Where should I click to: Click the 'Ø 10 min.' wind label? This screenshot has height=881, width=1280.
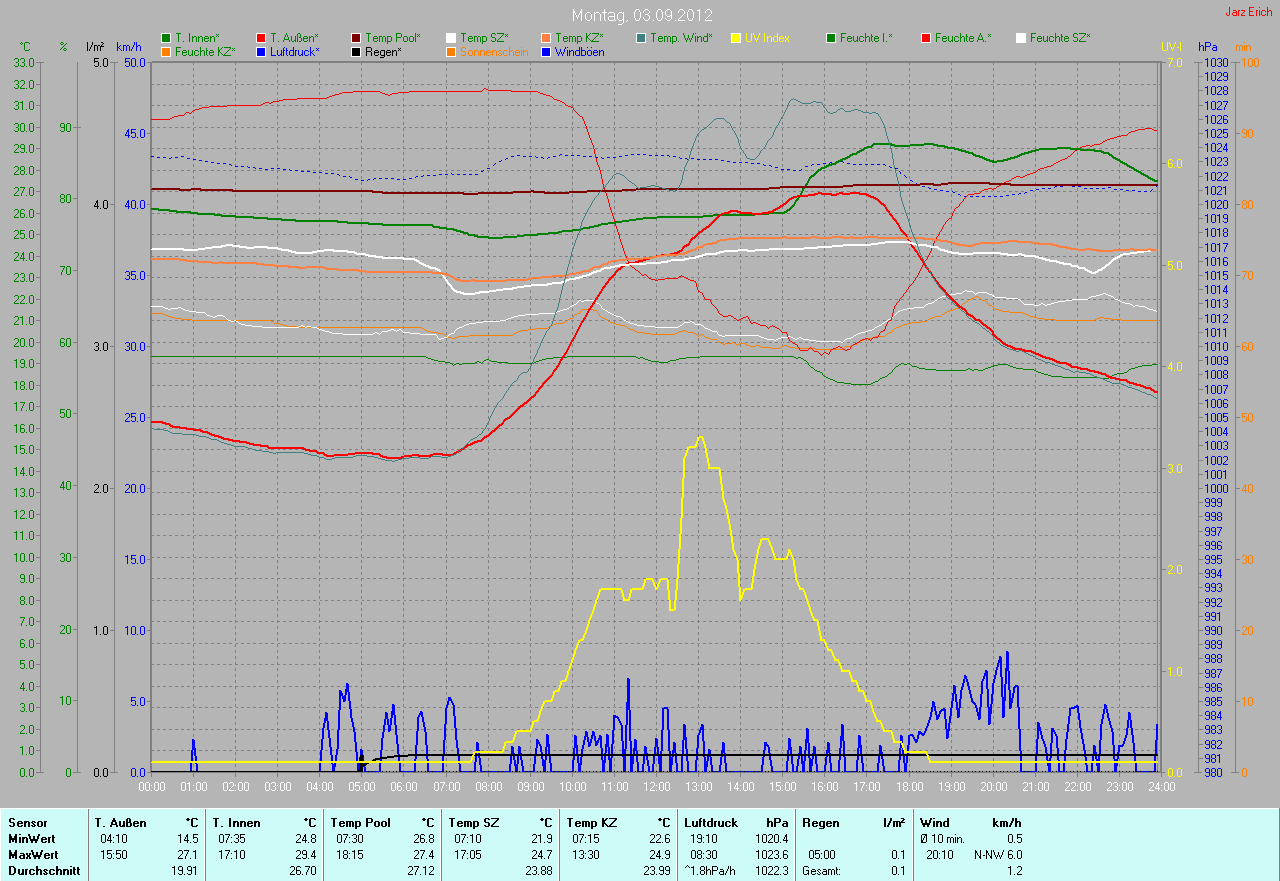[943, 839]
